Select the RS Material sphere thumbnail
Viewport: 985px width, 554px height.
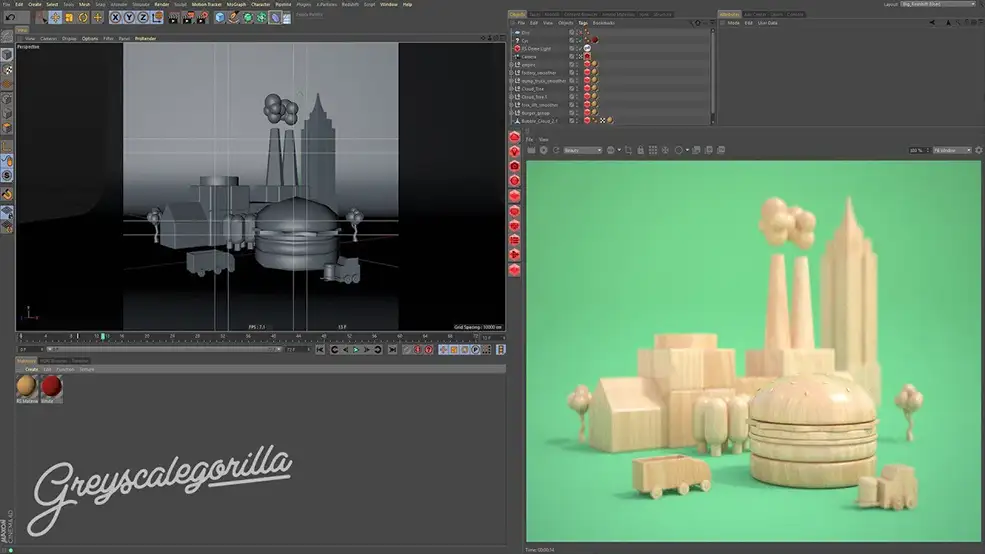coord(26,387)
